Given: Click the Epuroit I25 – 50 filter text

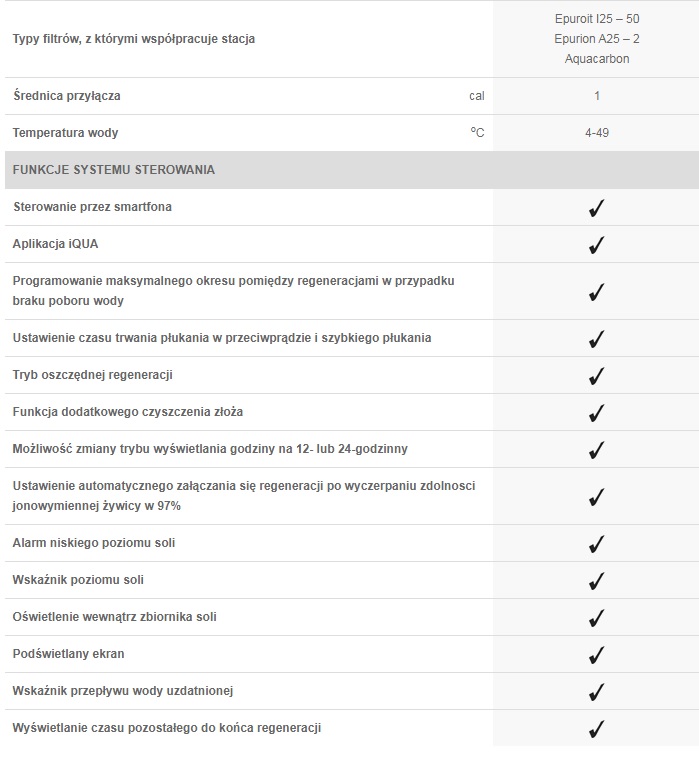Looking at the screenshot, I should click(x=597, y=19).
